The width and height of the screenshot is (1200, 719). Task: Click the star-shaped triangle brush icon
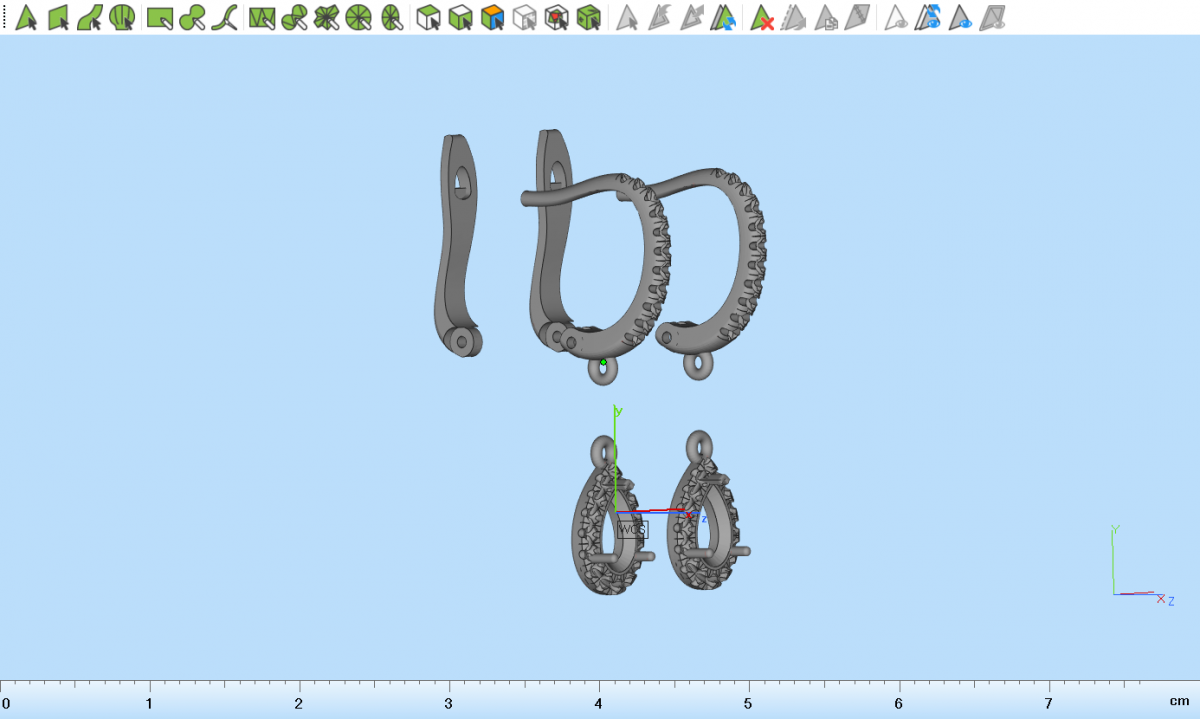326,17
